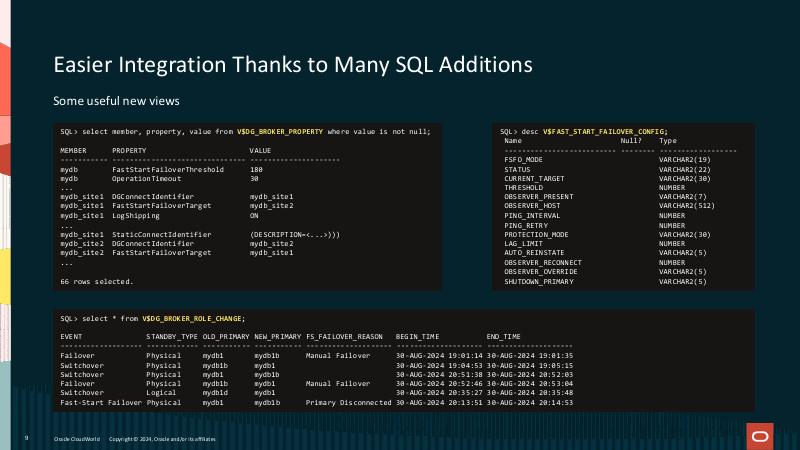Click the EVENT column header
The width and height of the screenshot is (800, 450).
click(x=71, y=337)
